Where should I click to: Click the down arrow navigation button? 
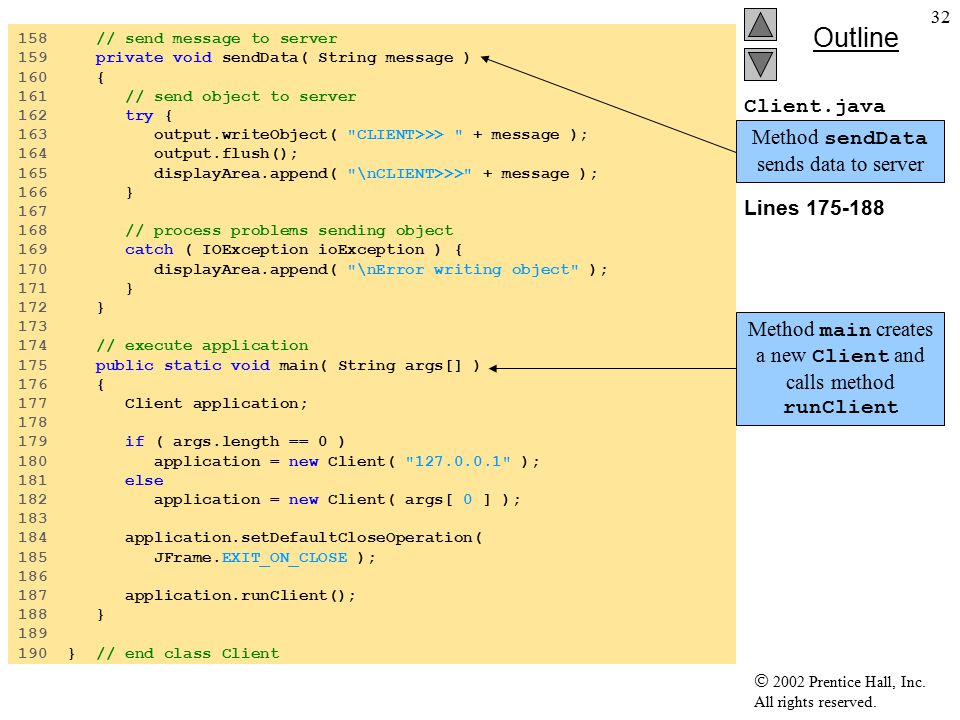[x=760, y=64]
